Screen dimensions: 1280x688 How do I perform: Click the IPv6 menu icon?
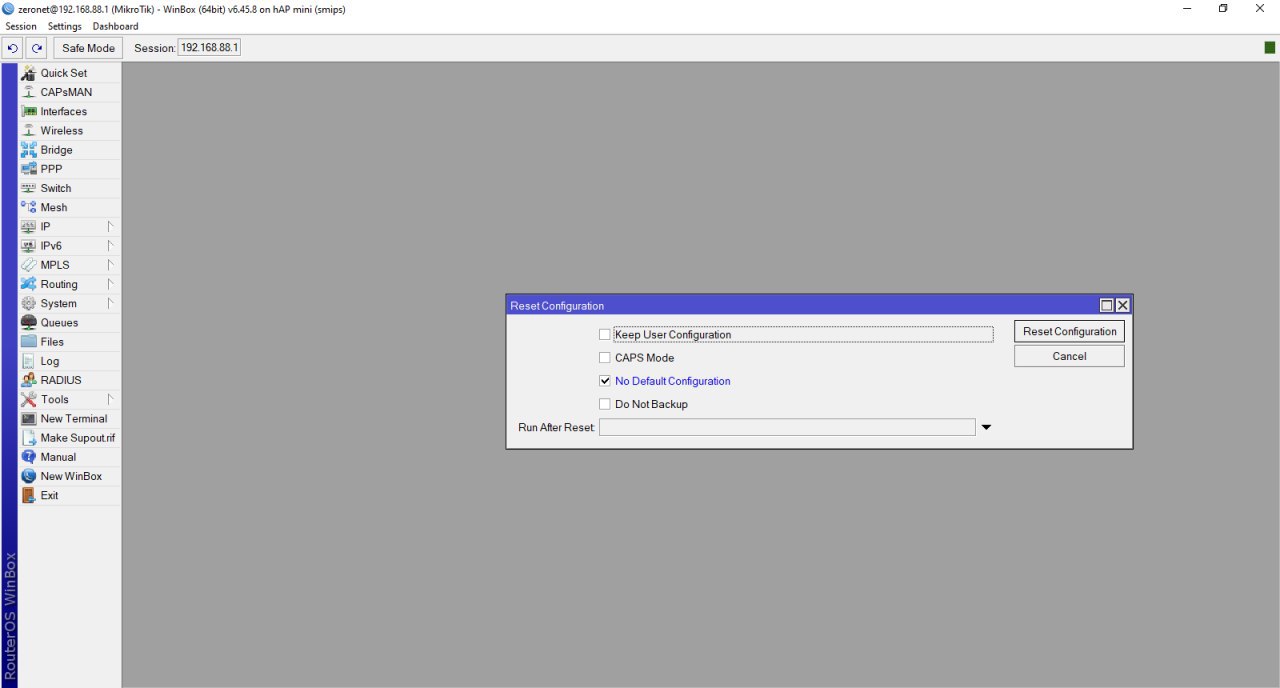pyautogui.click(x=29, y=246)
